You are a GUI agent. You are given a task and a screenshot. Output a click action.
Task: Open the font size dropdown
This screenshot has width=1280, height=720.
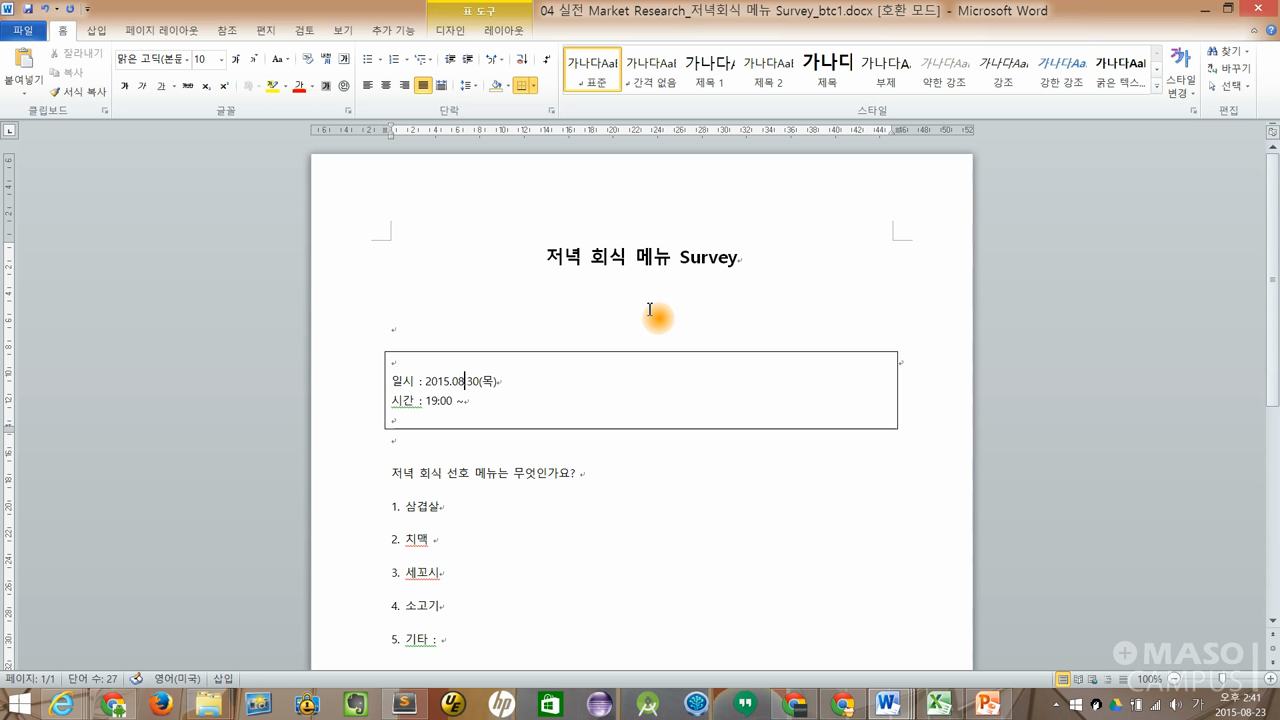click(222, 59)
